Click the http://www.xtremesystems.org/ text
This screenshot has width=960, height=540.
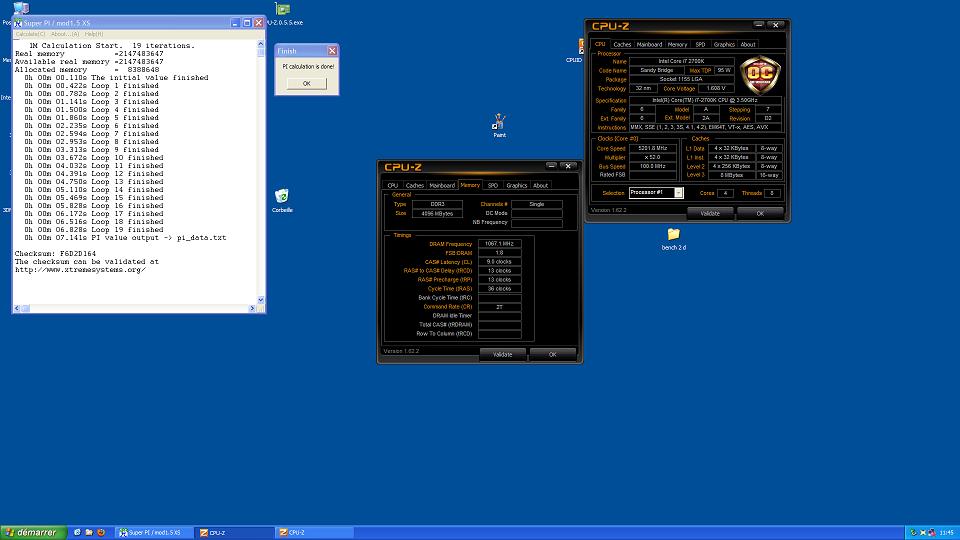pos(80,269)
